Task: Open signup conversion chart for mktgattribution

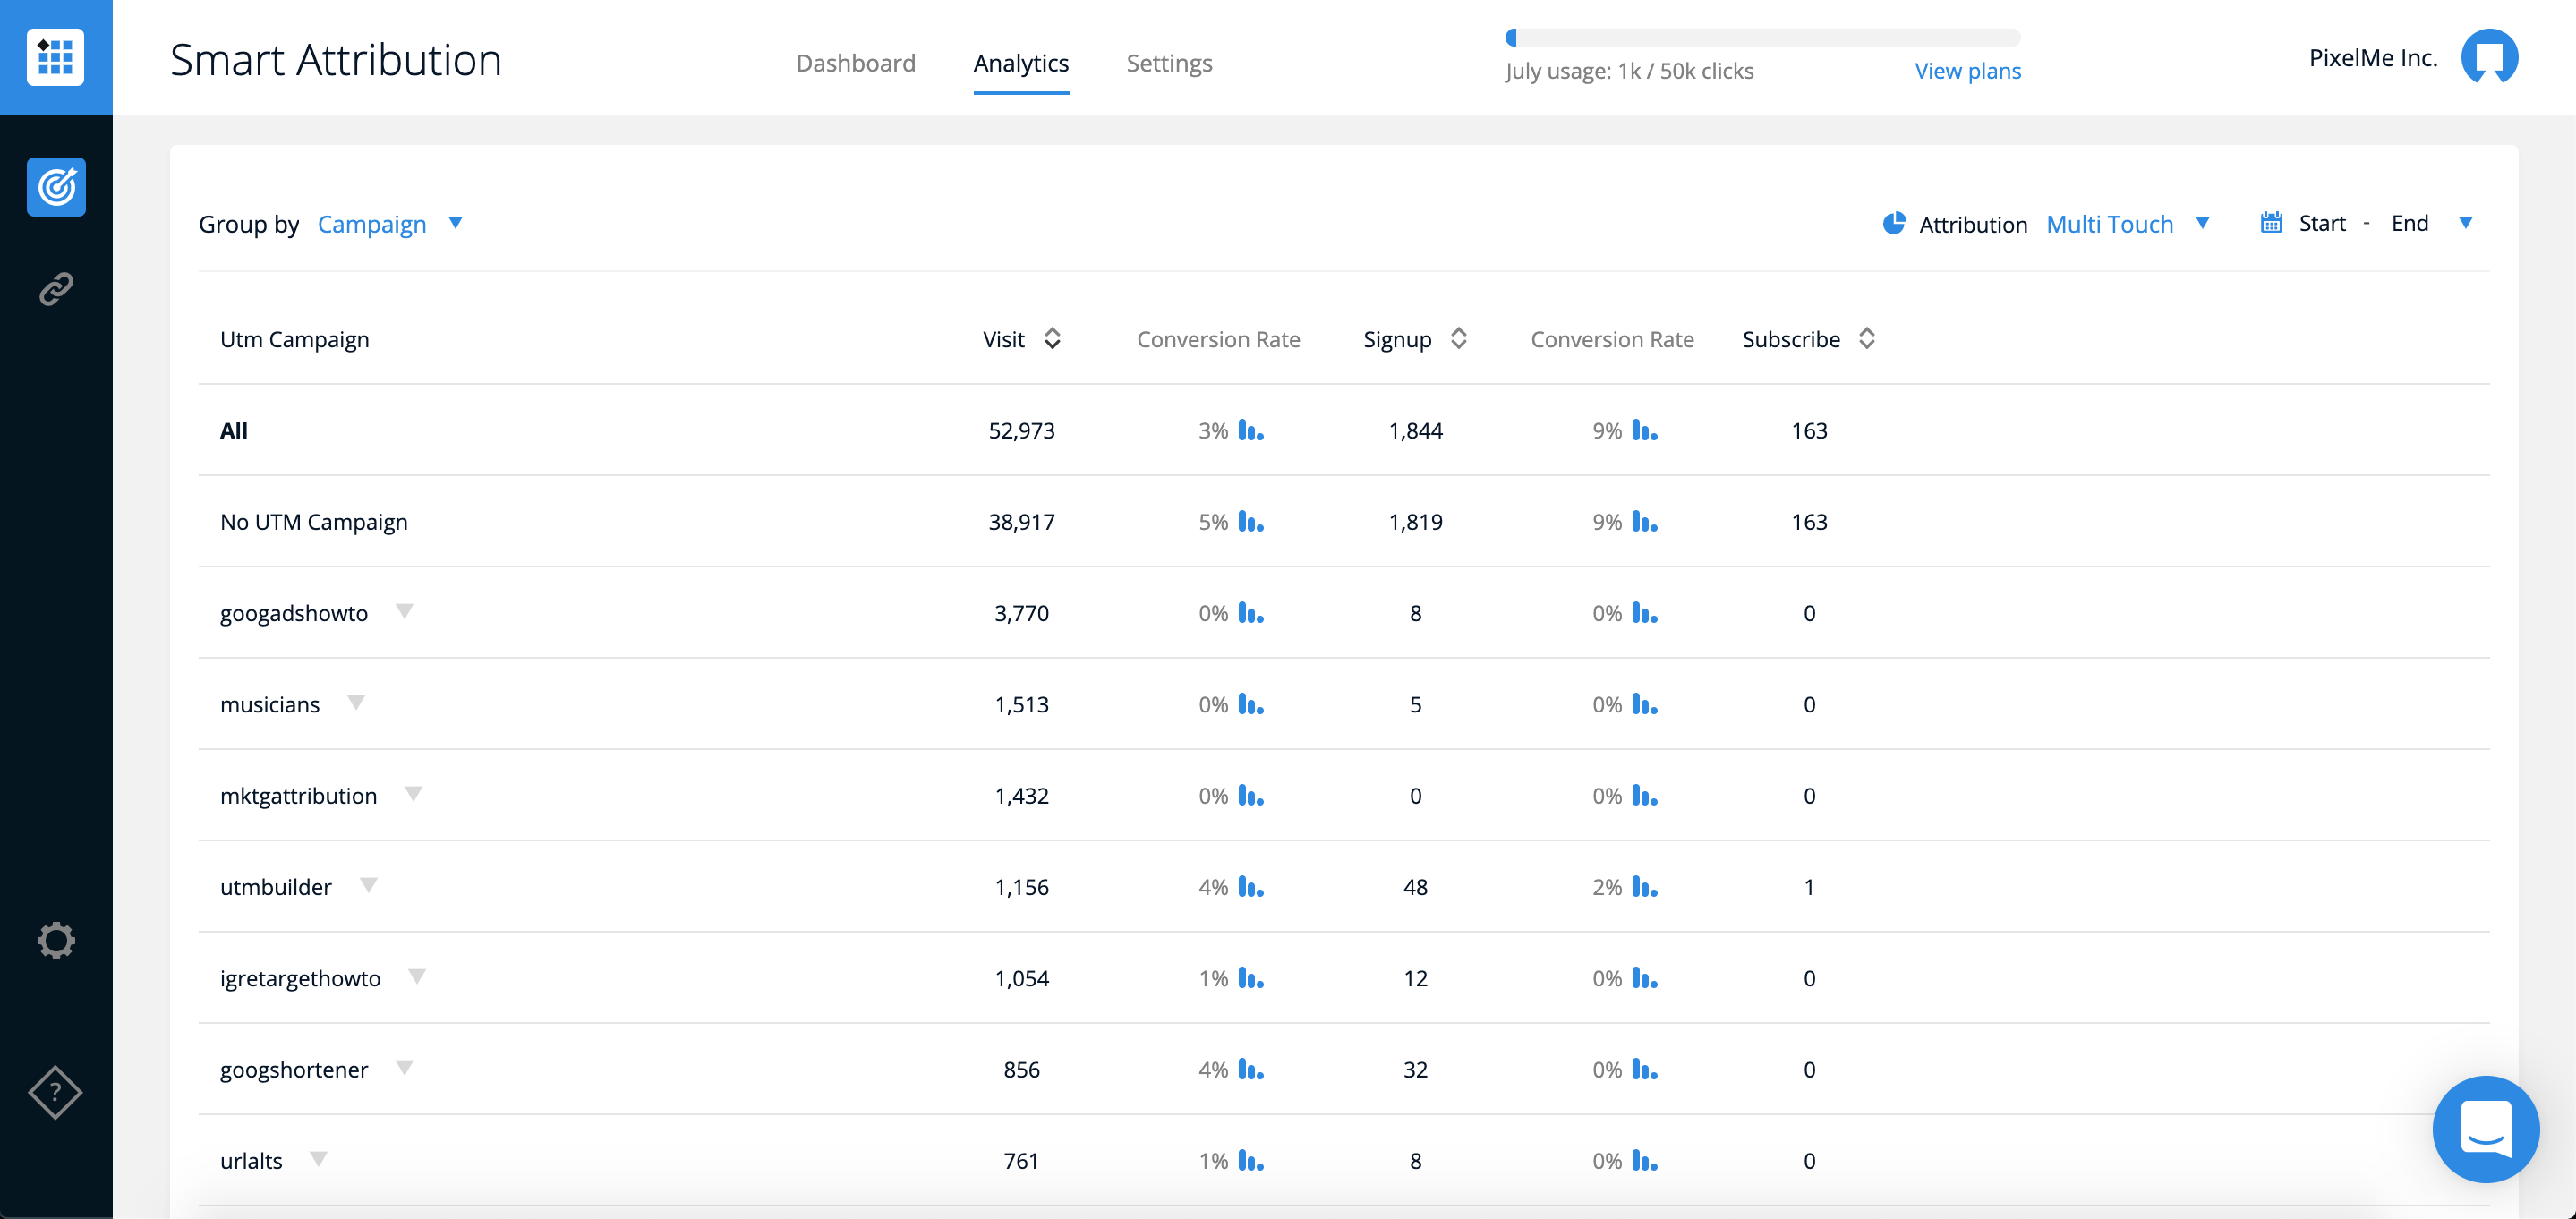Action: [x=1645, y=795]
